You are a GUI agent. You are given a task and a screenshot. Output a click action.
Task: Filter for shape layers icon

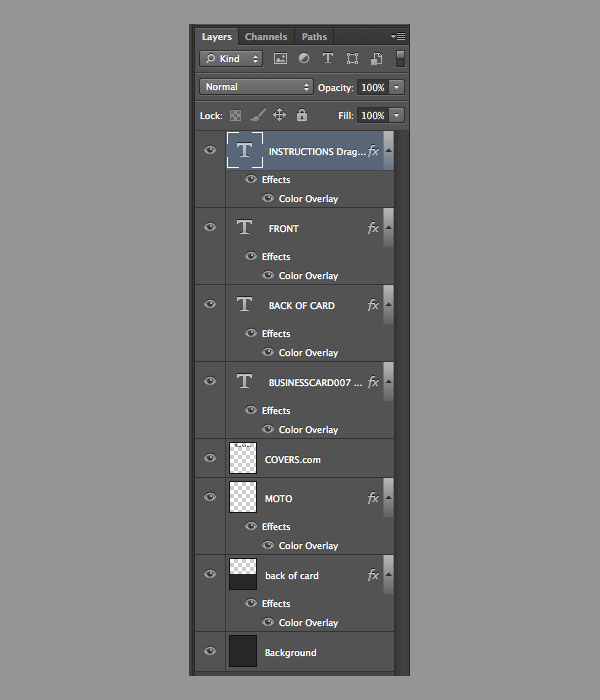[352, 58]
